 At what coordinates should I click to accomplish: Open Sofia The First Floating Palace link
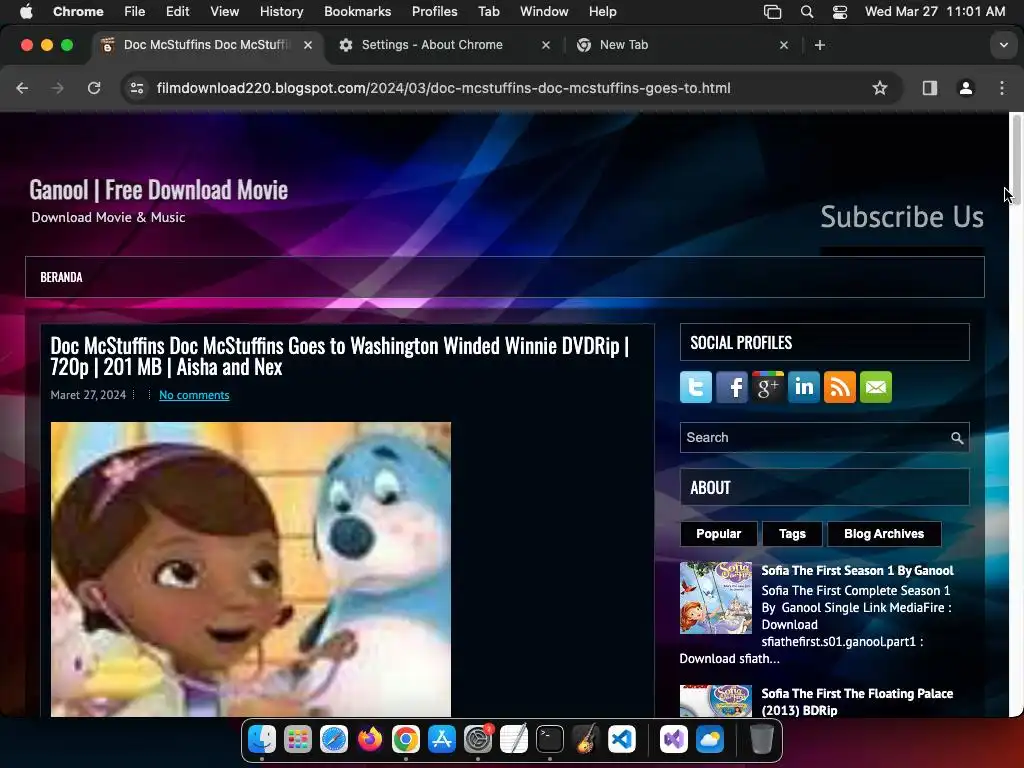pyautogui.click(x=857, y=701)
